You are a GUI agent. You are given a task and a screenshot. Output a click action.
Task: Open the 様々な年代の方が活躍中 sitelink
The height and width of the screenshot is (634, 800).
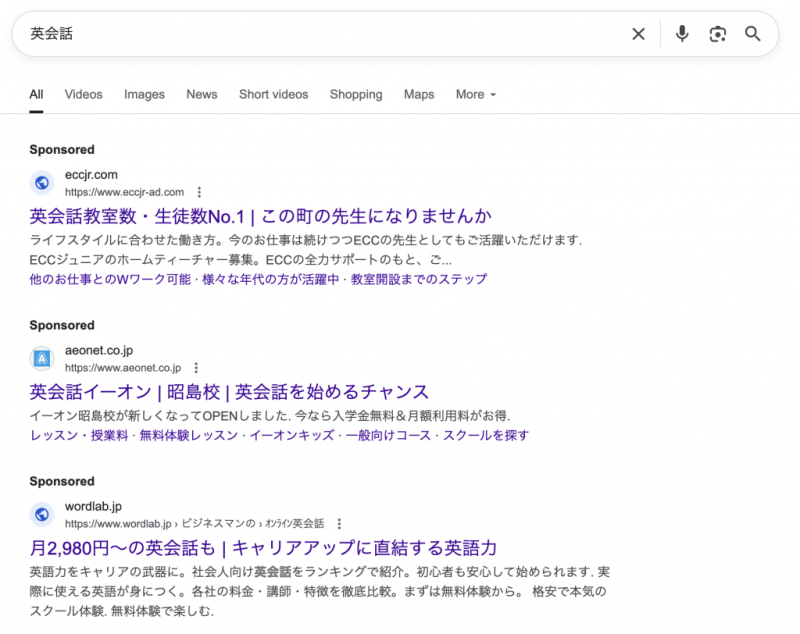pos(270,280)
